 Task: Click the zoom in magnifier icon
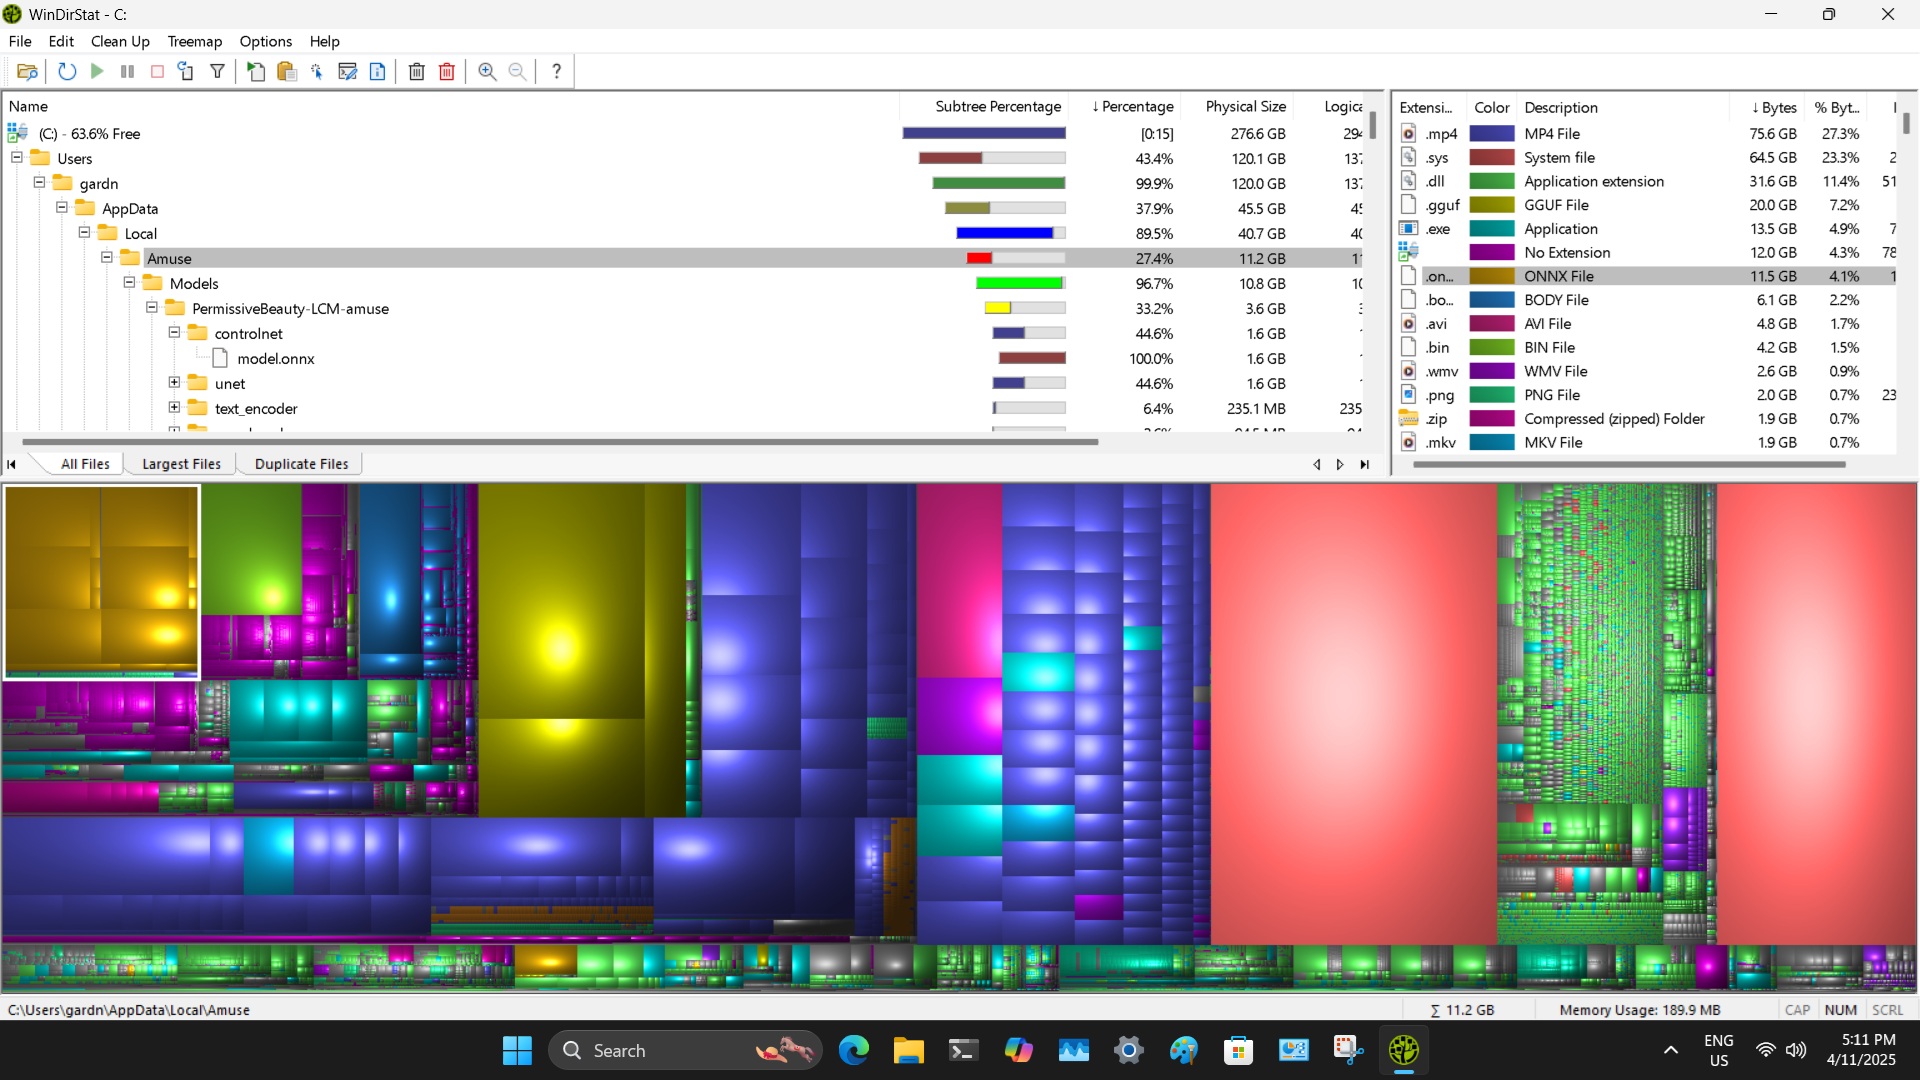pyautogui.click(x=487, y=71)
